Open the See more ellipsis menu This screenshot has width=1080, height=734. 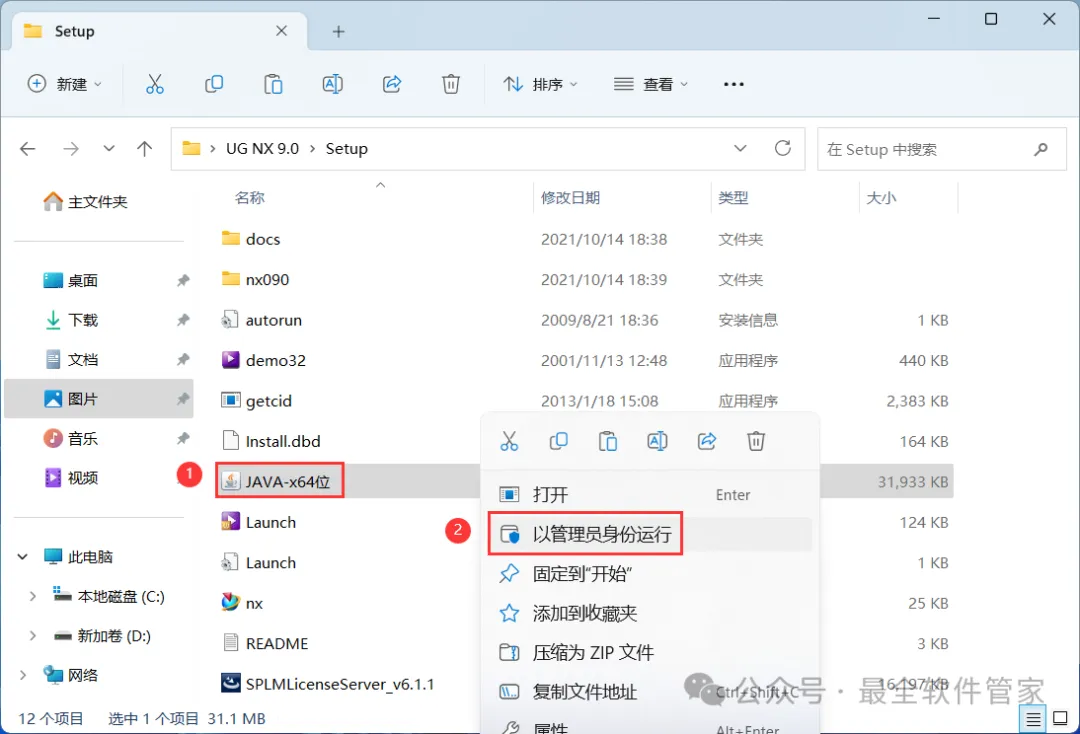(x=734, y=84)
